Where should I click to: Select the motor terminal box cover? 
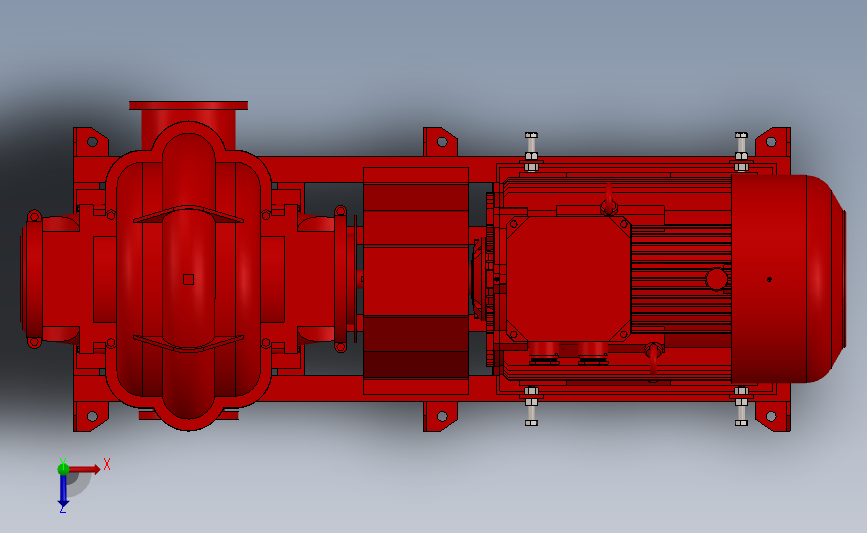pos(568,279)
